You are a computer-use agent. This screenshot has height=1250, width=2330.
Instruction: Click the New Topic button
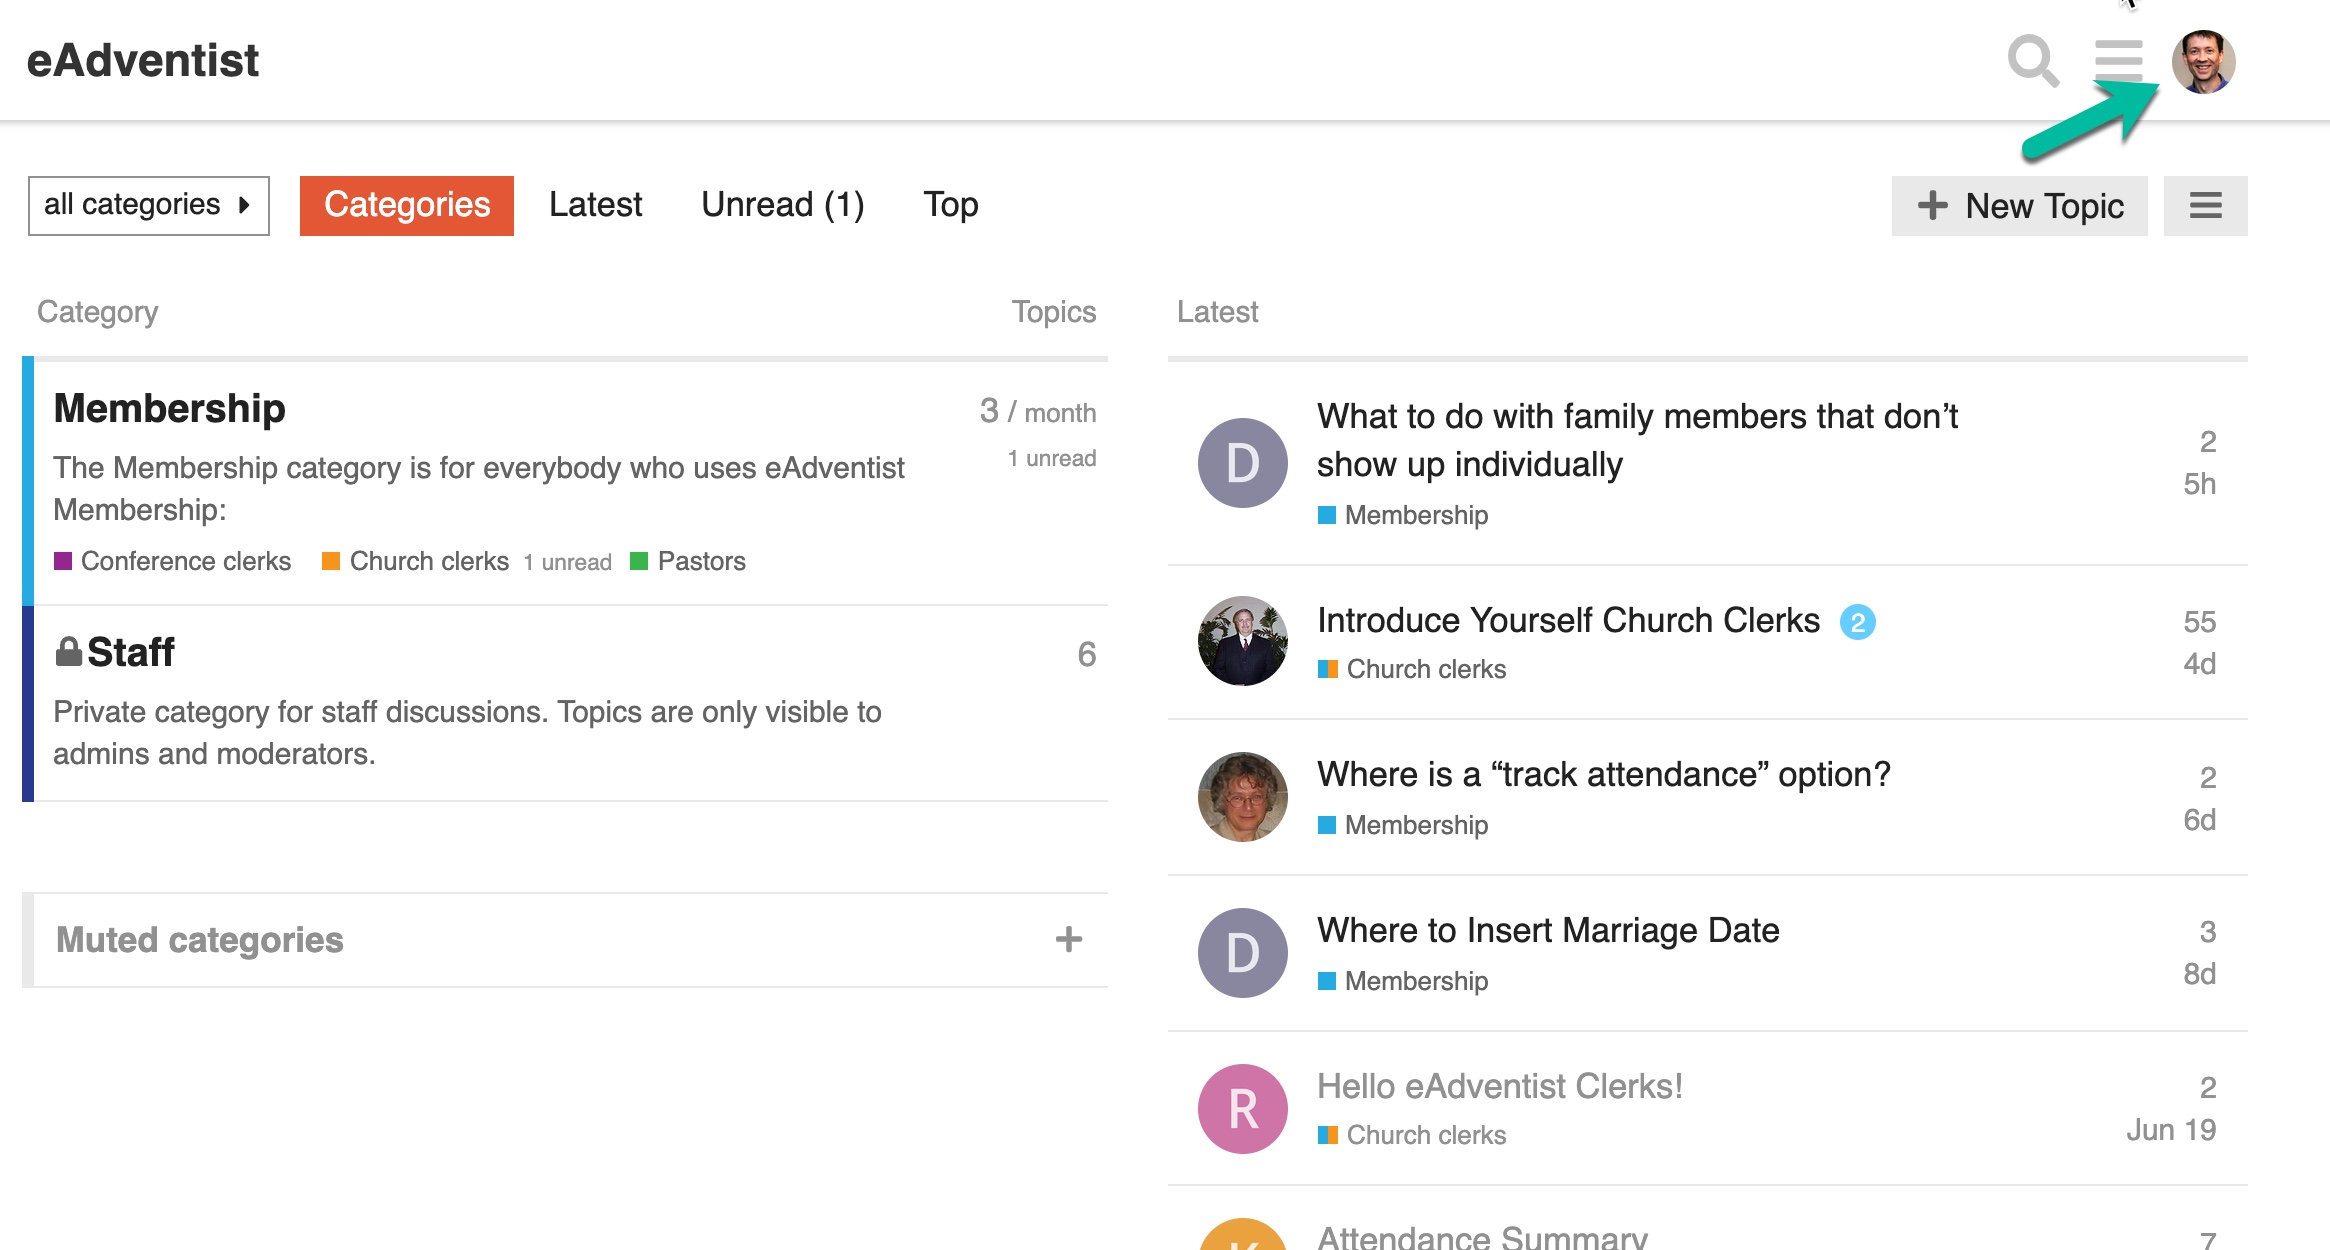2019,206
